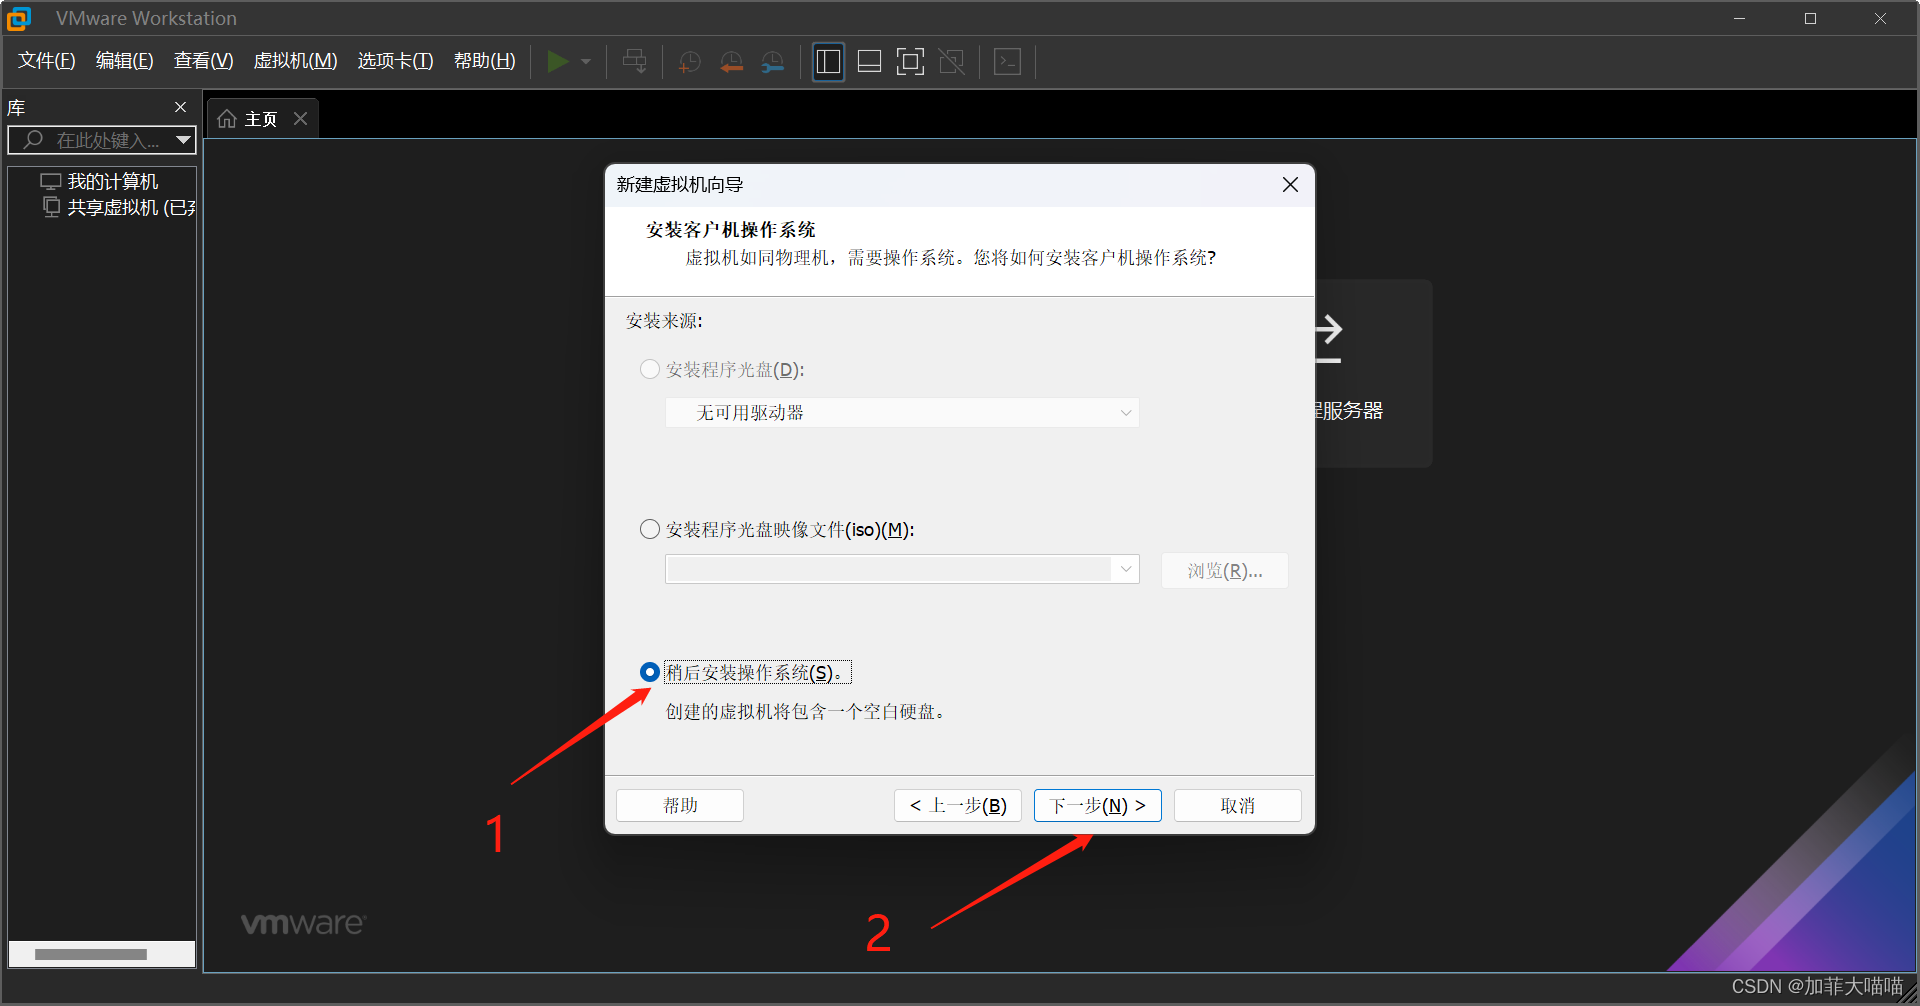Click the library horizontal scrollbar

pos(91,954)
